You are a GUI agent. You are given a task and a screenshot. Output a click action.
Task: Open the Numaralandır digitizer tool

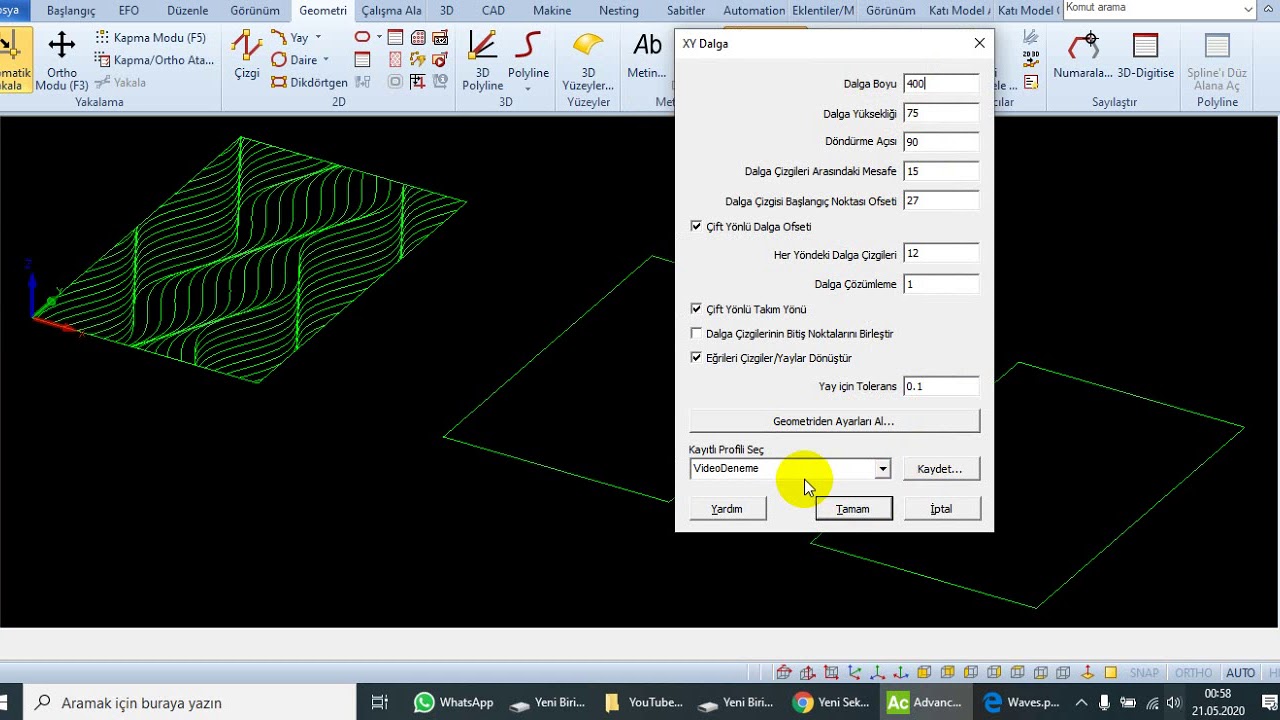click(1082, 55)
